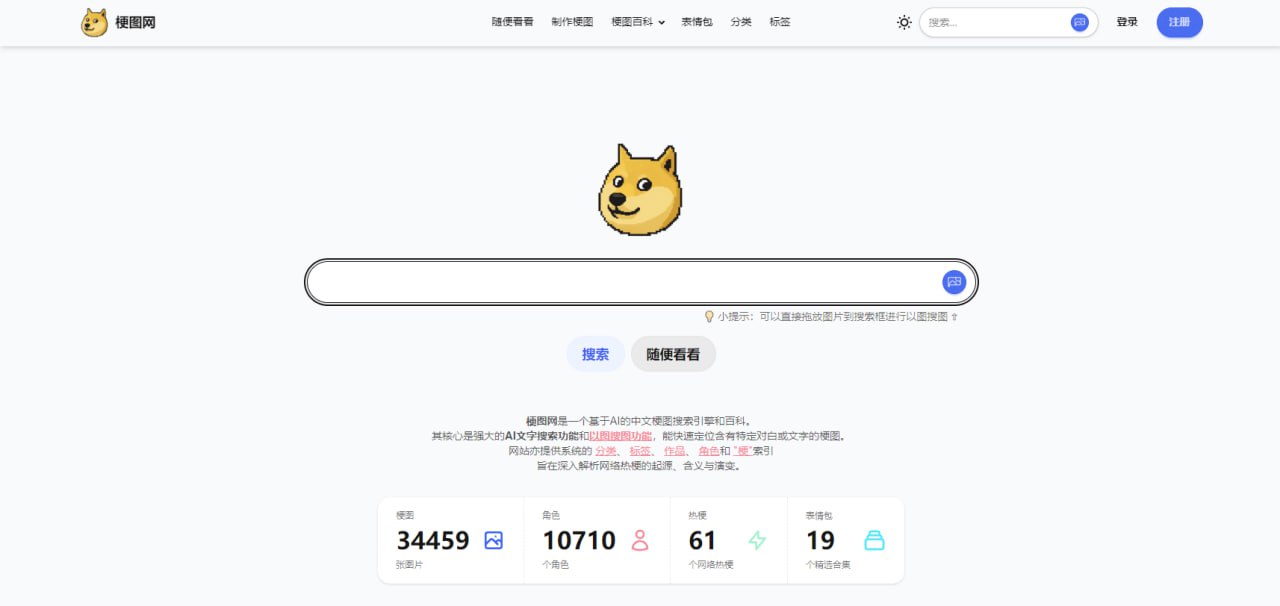Click image search icon in main search bar
Image resolution: width=1280 pixels, height=606 pixels.
click(x=954, y=282)
